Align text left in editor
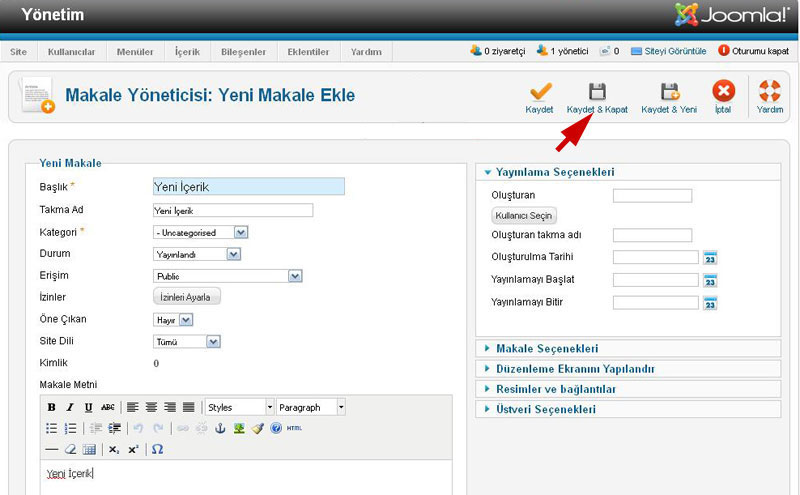Screen dimensions: 800x495 [133, 407]
